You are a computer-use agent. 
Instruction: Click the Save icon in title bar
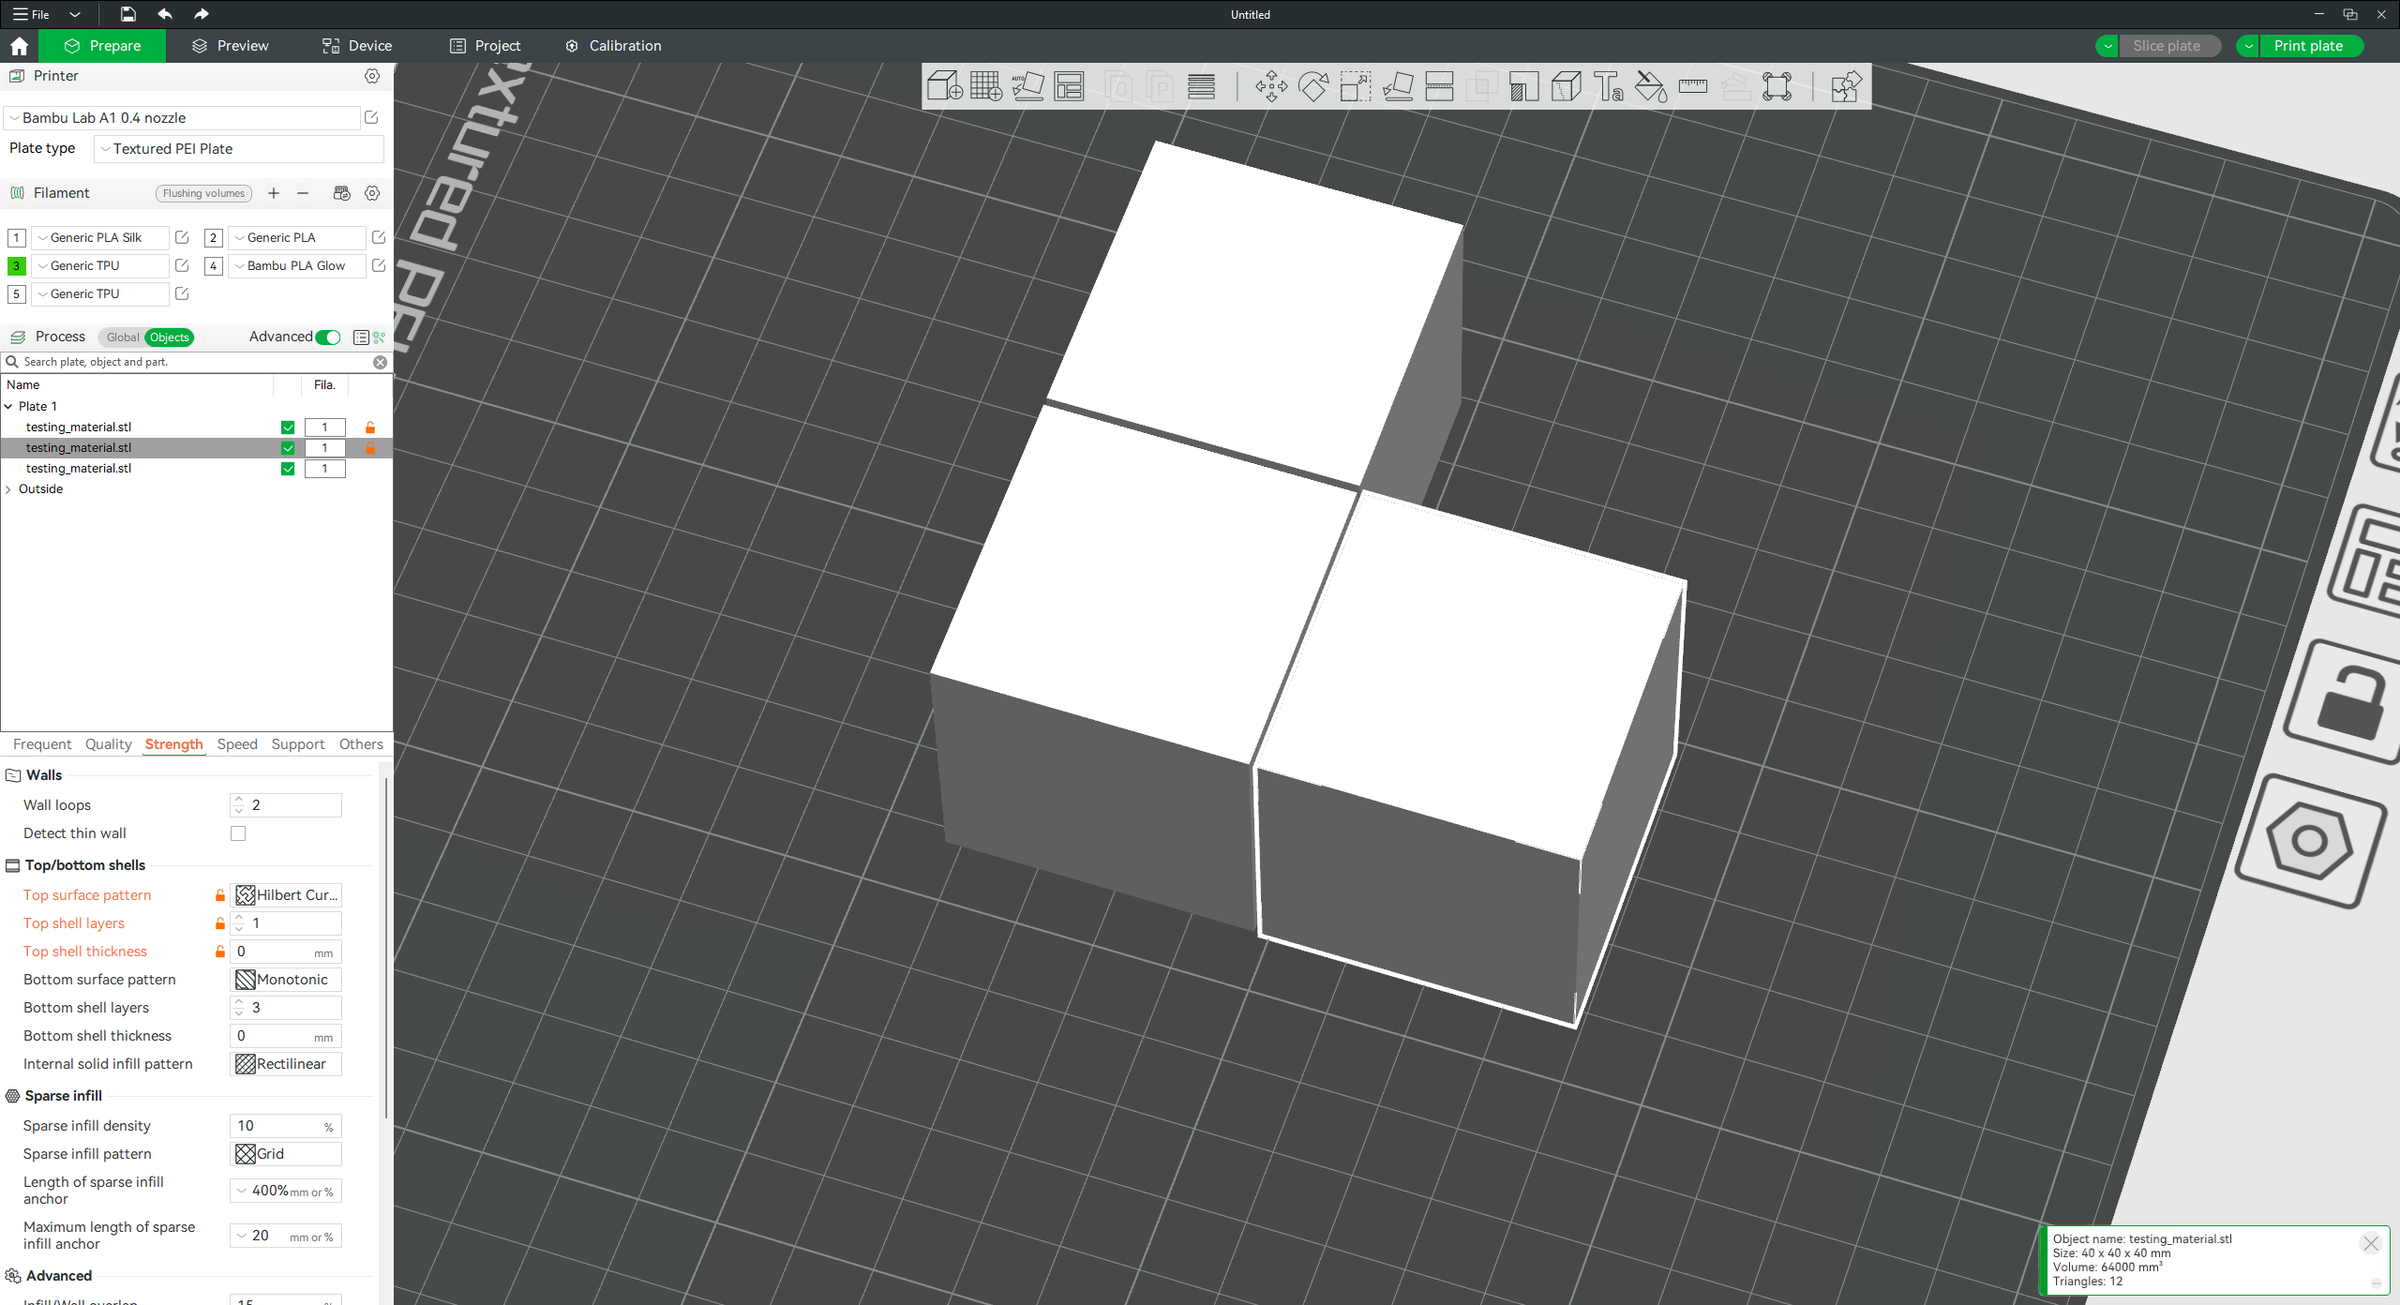click(128, 14)
